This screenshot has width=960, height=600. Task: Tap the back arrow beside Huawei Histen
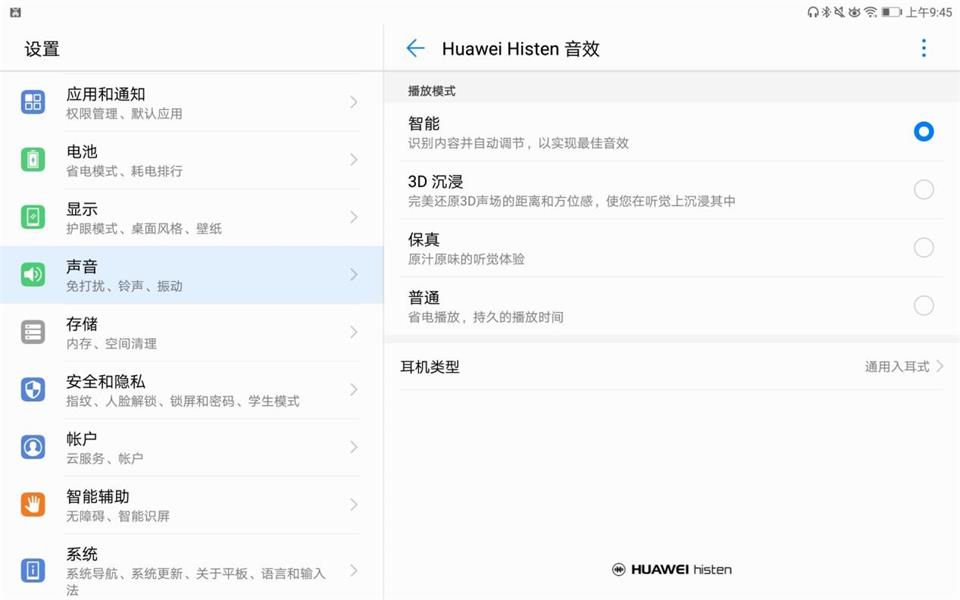[x=415, y=48]
